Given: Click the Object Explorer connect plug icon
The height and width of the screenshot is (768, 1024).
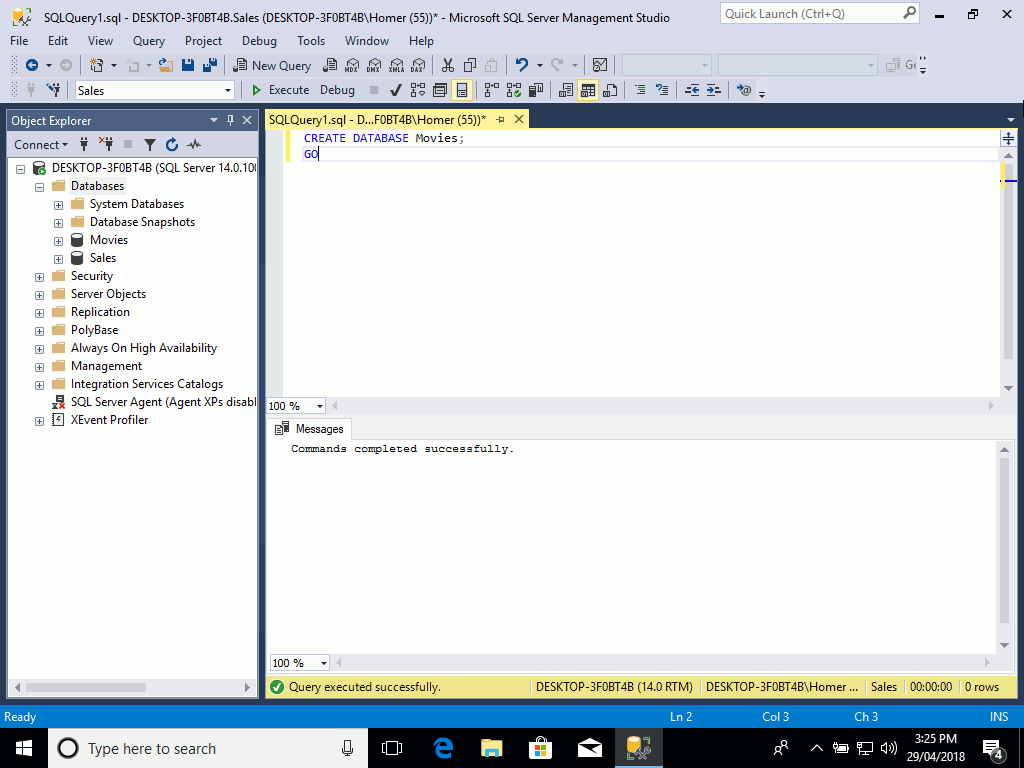Looking at the screenshot, I should (x=84, y=144).
